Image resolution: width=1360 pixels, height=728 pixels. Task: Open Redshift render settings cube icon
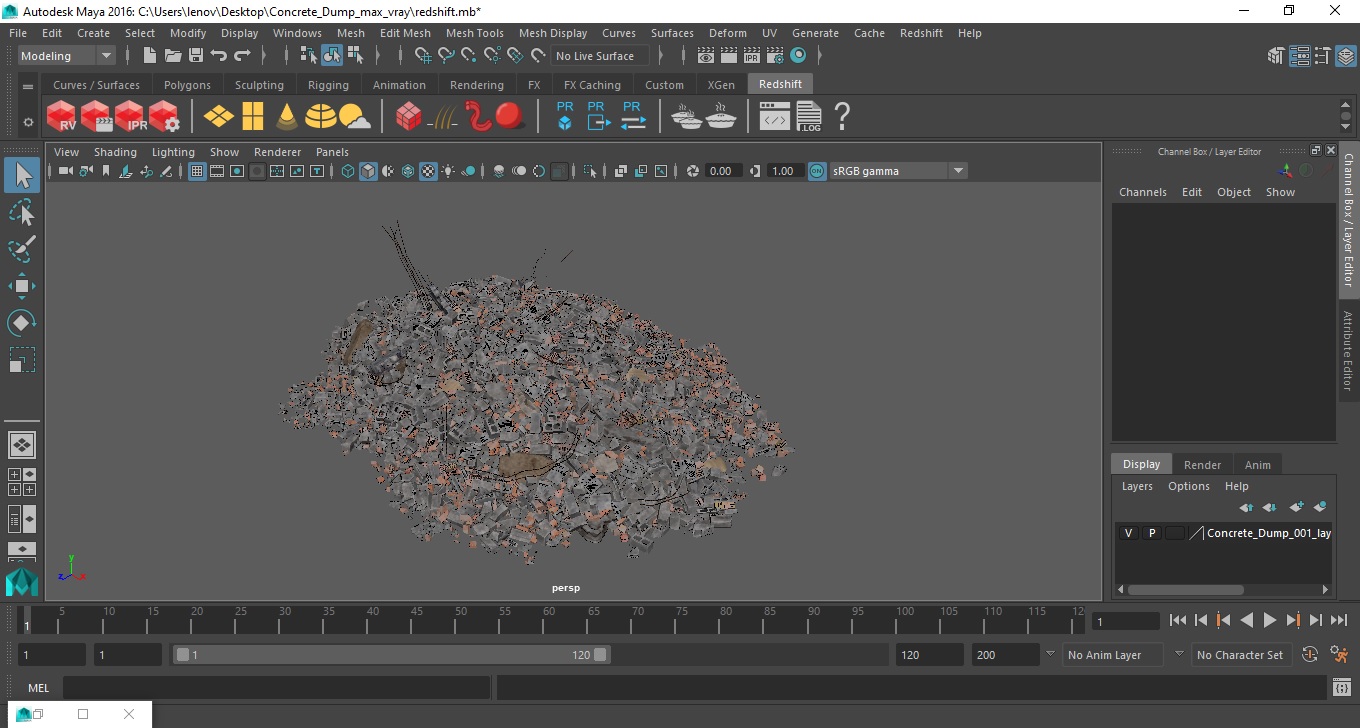click(164, 116)
